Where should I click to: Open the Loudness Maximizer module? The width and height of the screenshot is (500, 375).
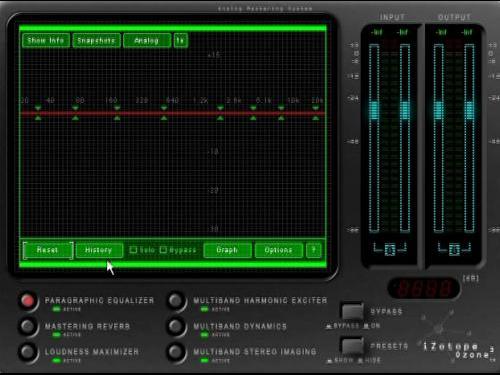pos(28,352)
